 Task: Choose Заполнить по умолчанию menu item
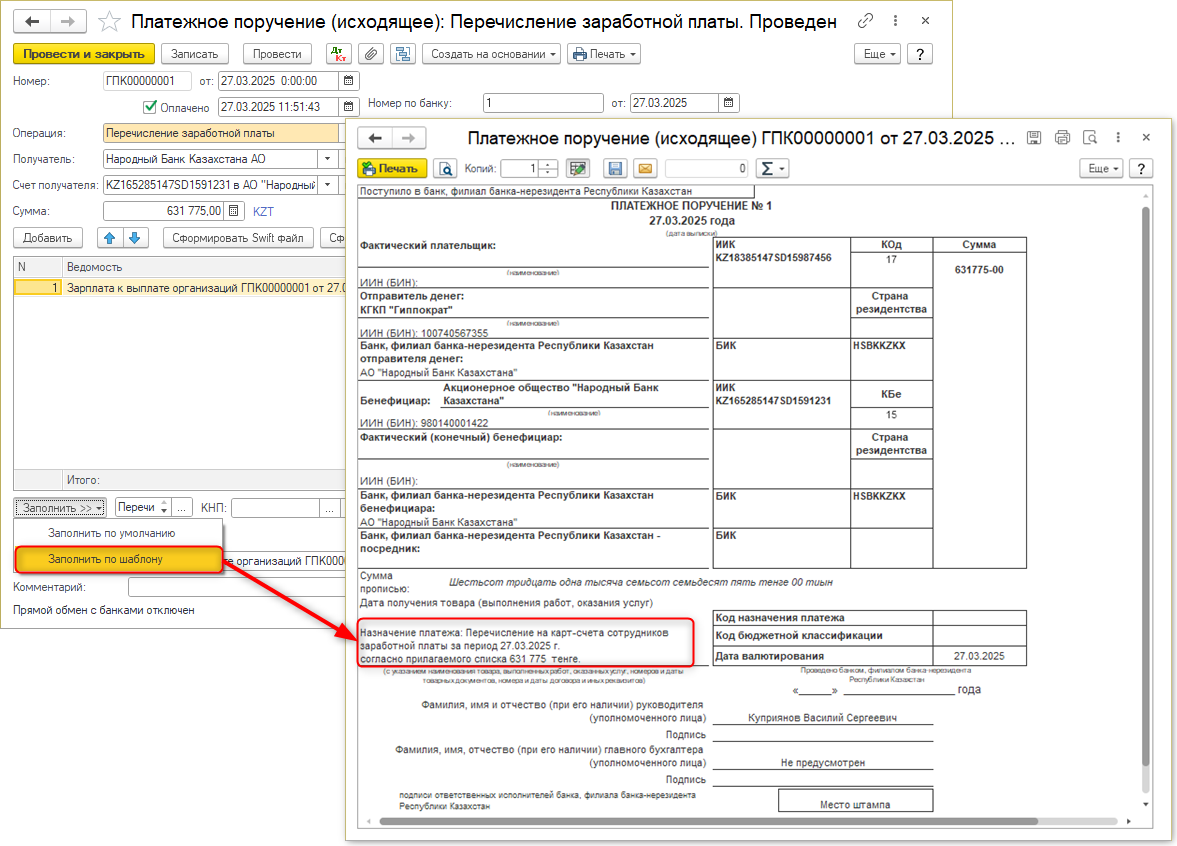coord(111,533)
